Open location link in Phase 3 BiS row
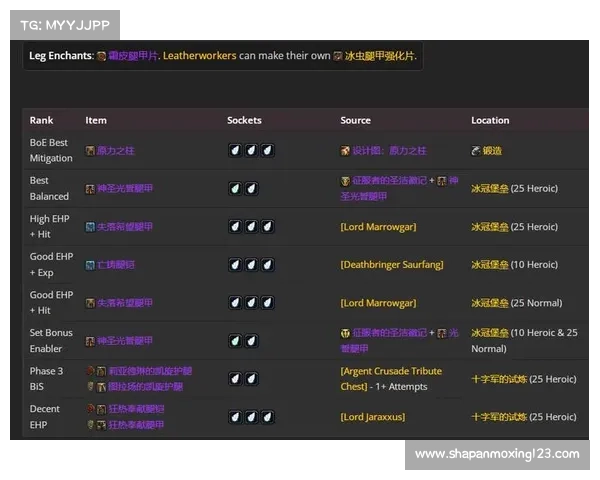The height and width of the screenshot is (480, 600). (499, 379)
